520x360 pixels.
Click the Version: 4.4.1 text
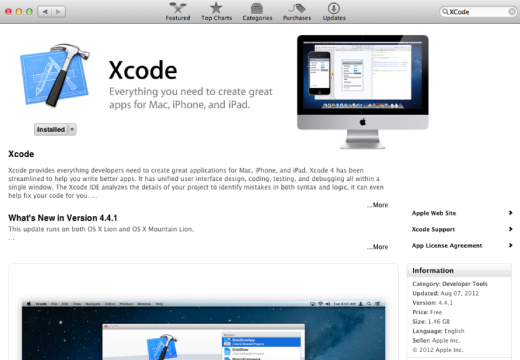(432, 303)
